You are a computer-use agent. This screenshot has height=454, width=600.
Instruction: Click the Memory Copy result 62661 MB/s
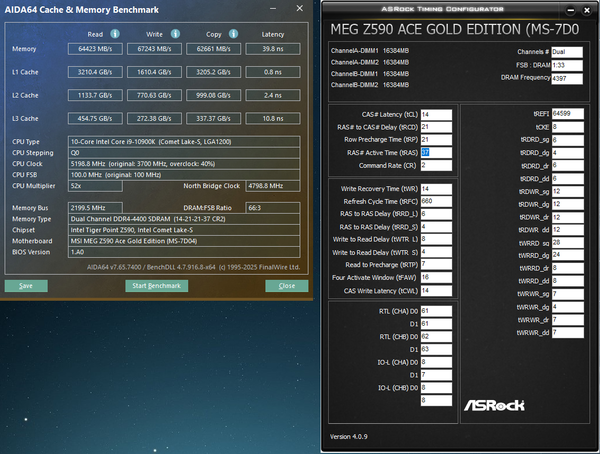pyautogui.click(x=214, y=49)
